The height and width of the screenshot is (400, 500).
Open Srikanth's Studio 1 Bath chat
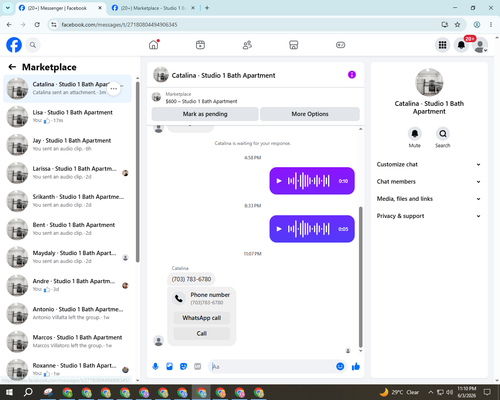click(x=67, y=201)
